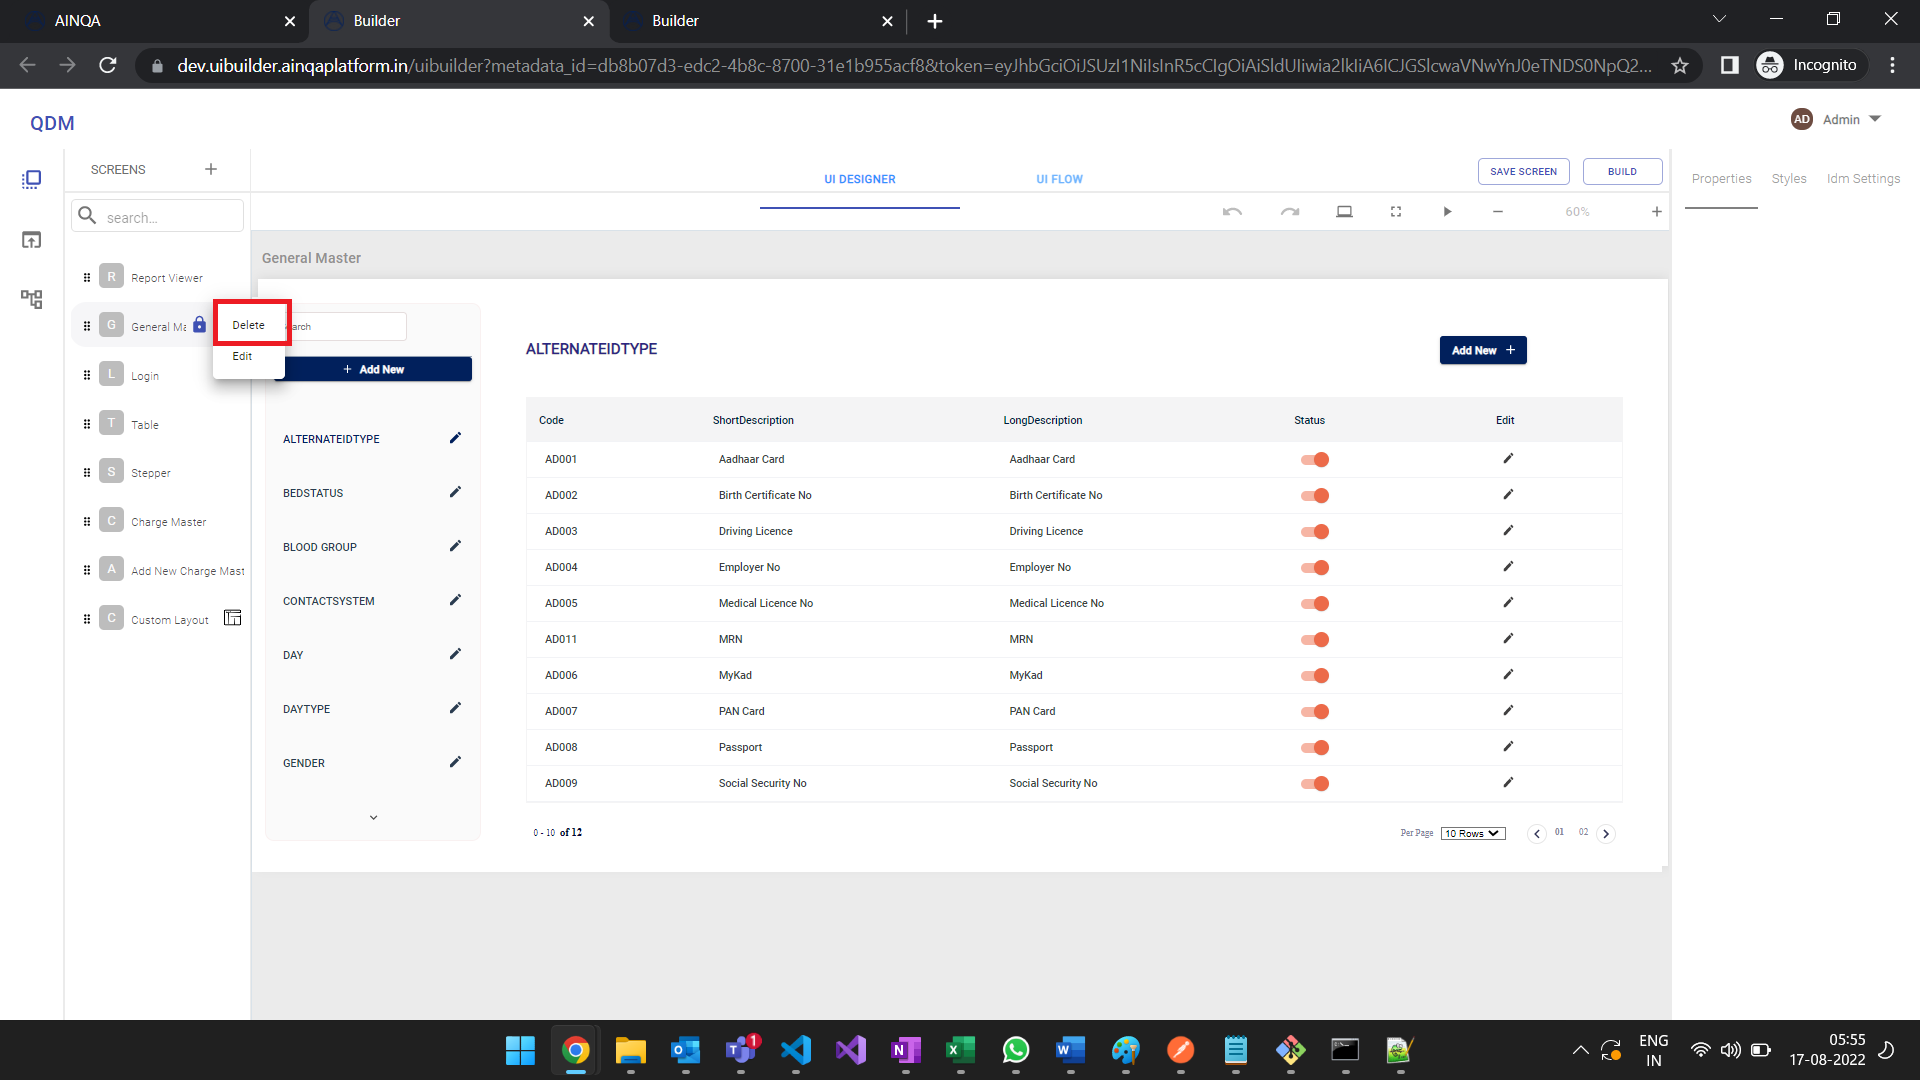Undo the last designer change
This screenshot has width=1922, height=1080.
pos(1232,212)
